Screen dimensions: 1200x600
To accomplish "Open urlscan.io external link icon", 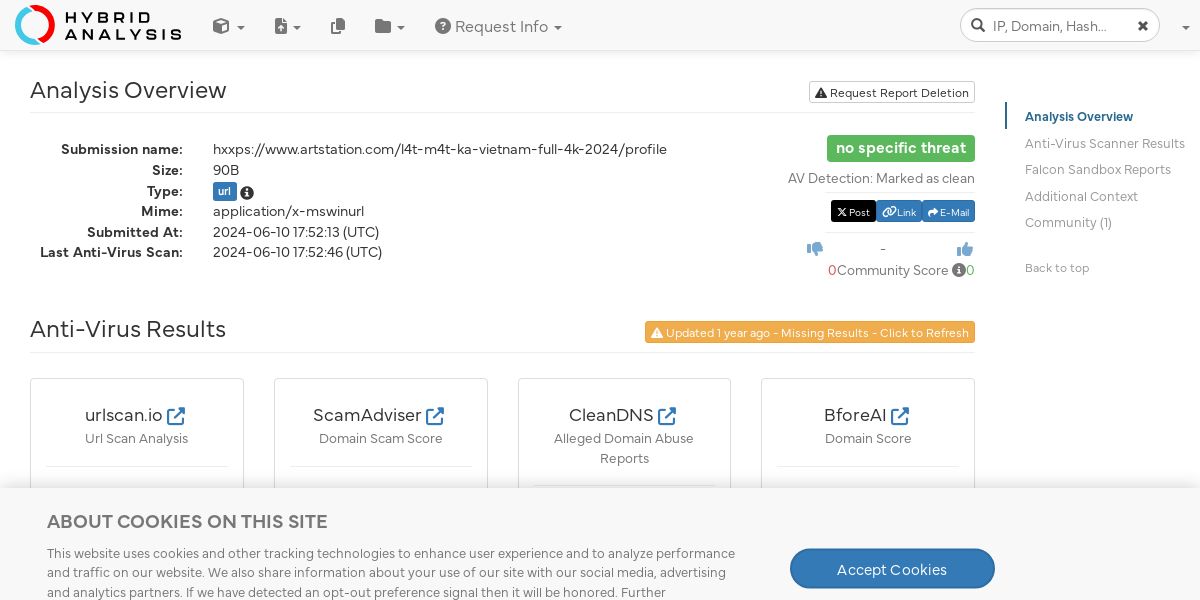I will pyautogui.click(x=176, y=415).
